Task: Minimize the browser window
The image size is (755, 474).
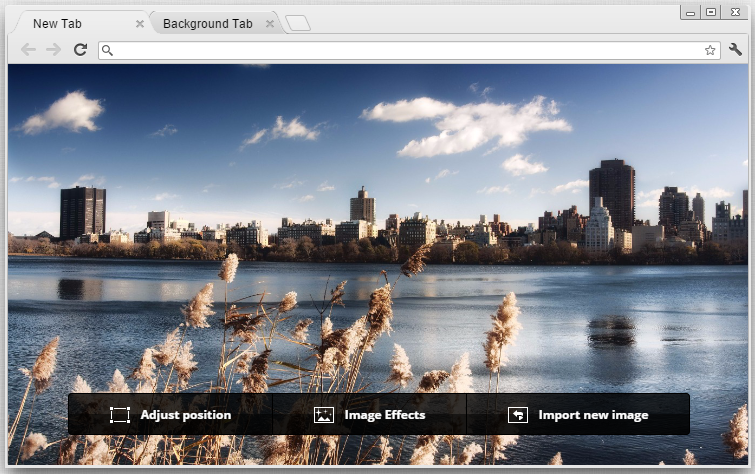Action: (690, 13)
